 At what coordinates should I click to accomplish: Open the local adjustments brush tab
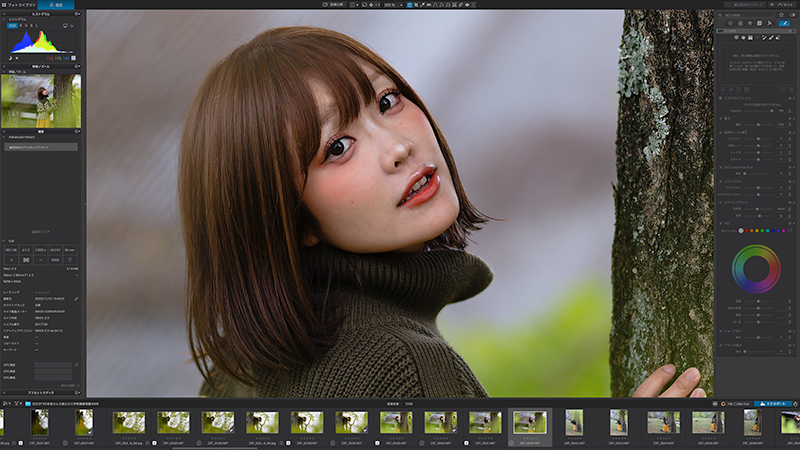784,23
